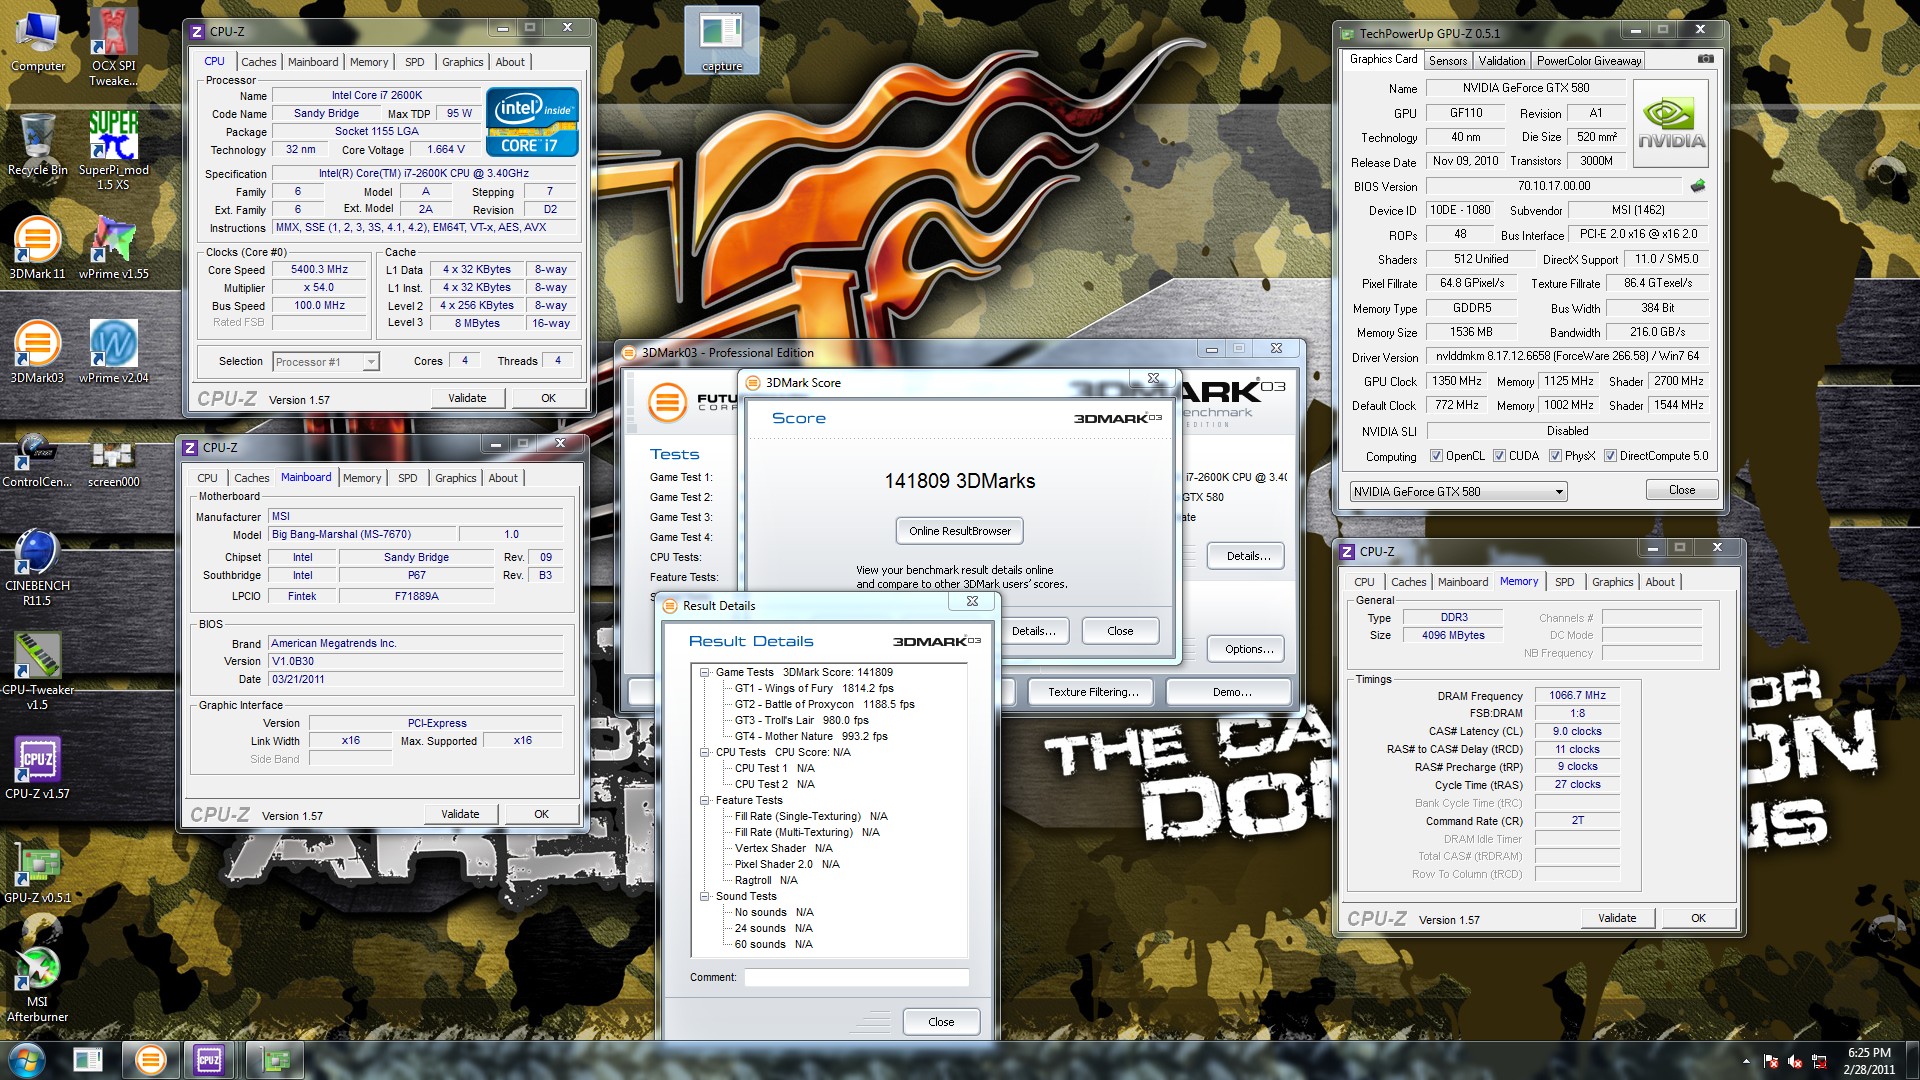1920x1080 pixels.
Task: Collapse the CPU Tests tree node
Action: point(704,753)
